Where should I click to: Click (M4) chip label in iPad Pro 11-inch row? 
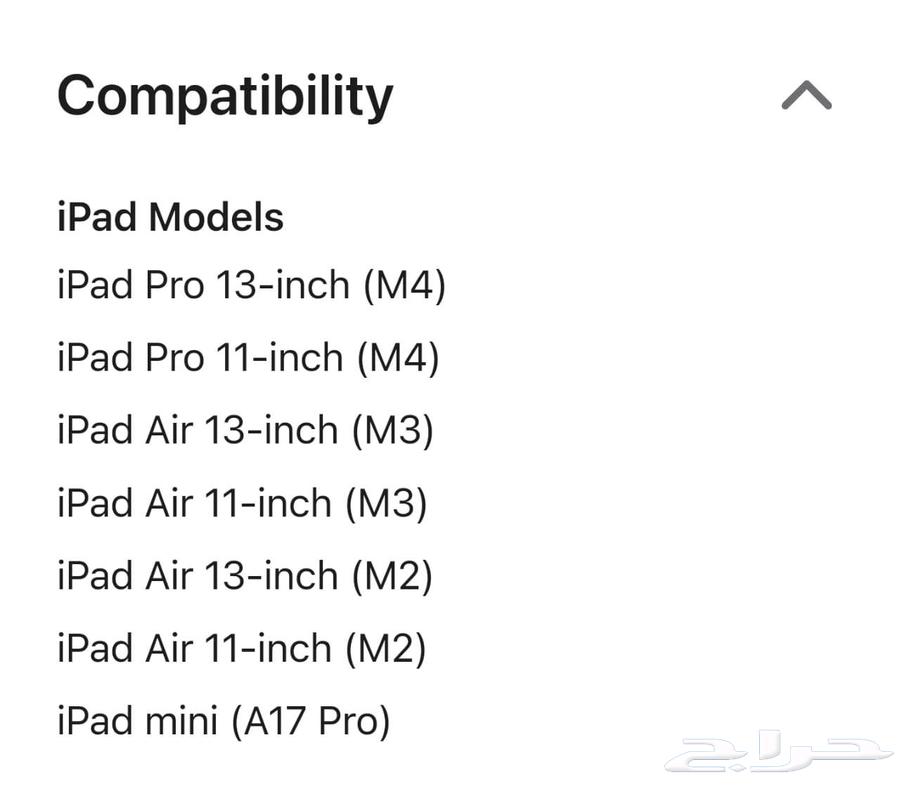(x=398, y=359)
